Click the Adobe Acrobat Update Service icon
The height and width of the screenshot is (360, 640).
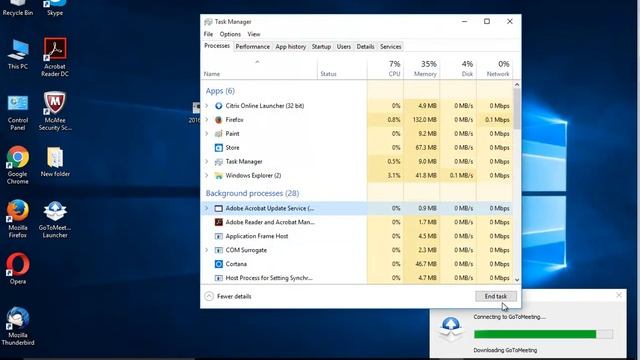point(218,208)
